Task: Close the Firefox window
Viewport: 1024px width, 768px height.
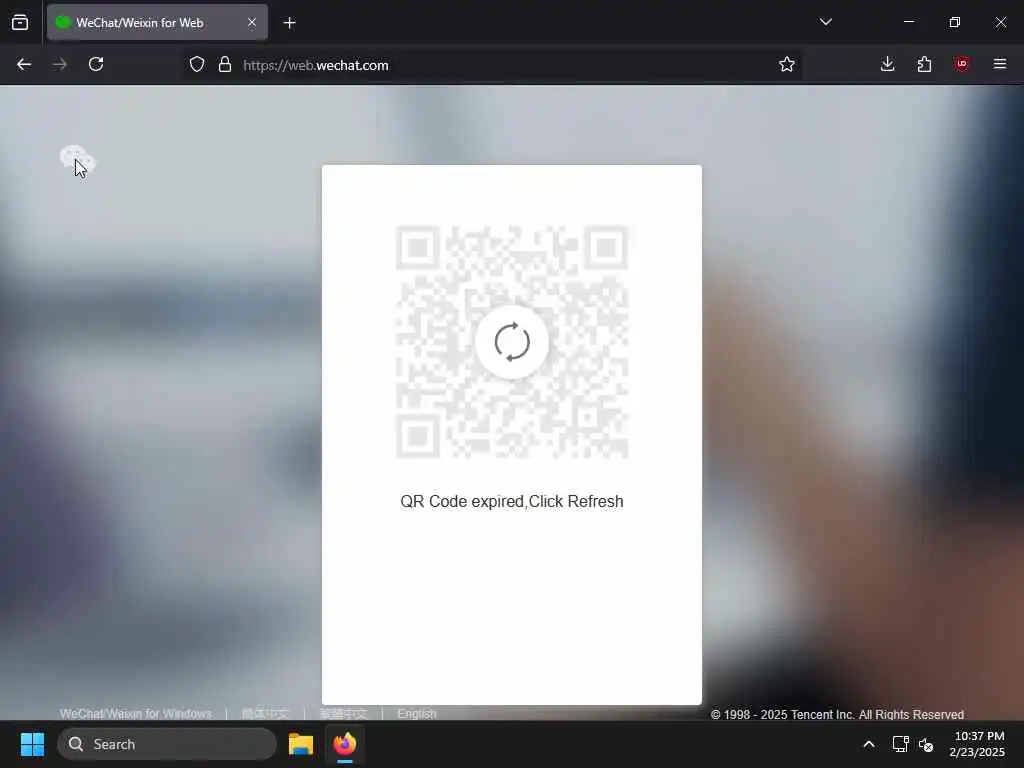Action: pyautogui.click(x=1000, y=22)
